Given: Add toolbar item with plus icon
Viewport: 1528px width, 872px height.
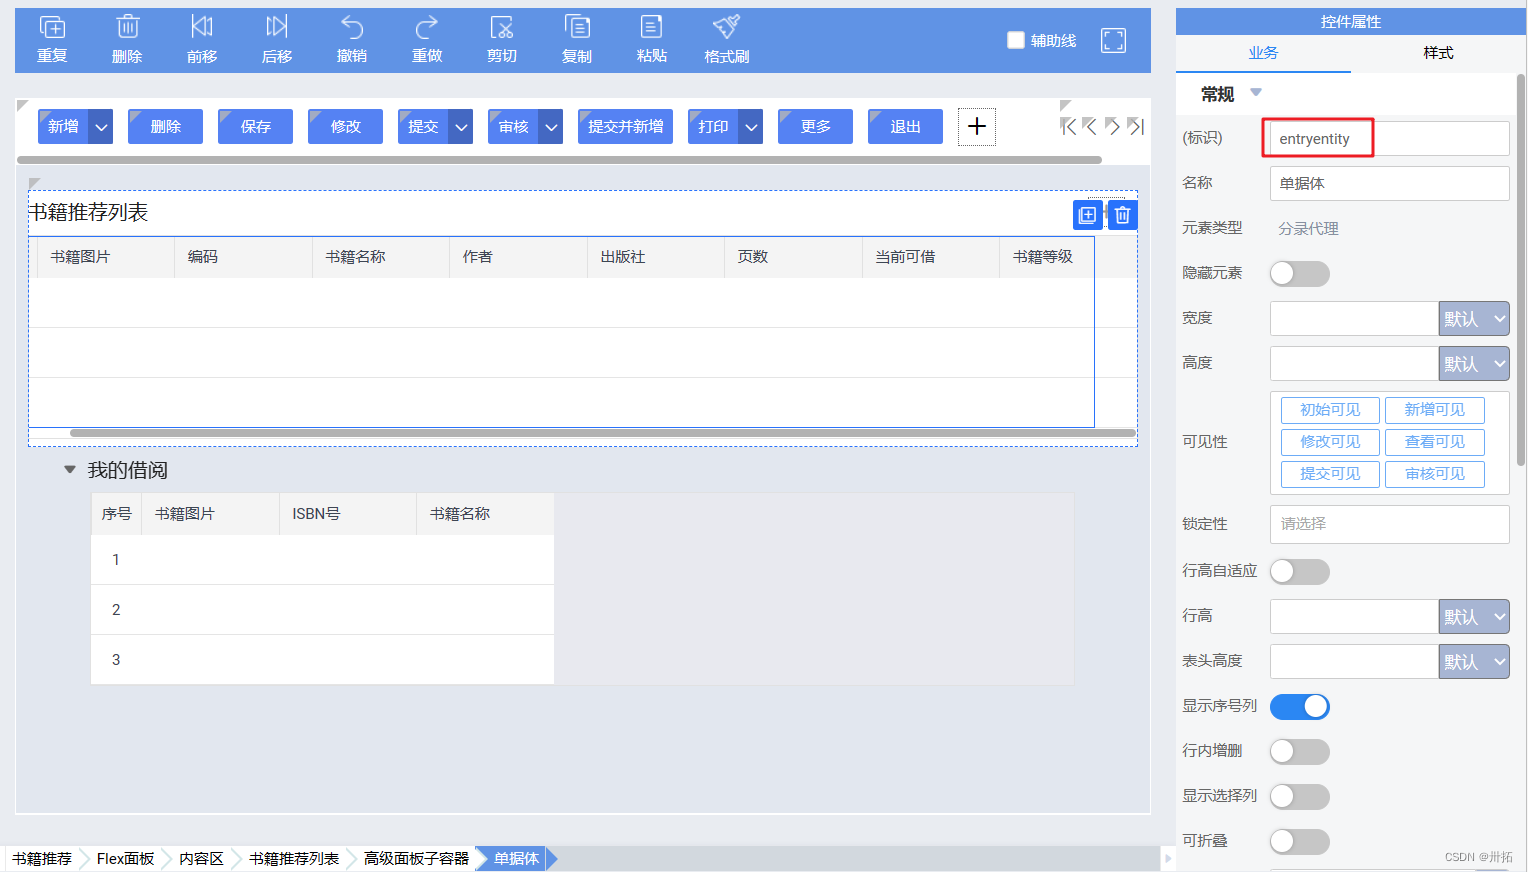Looking at the screenshot, I should coord(977,127).
